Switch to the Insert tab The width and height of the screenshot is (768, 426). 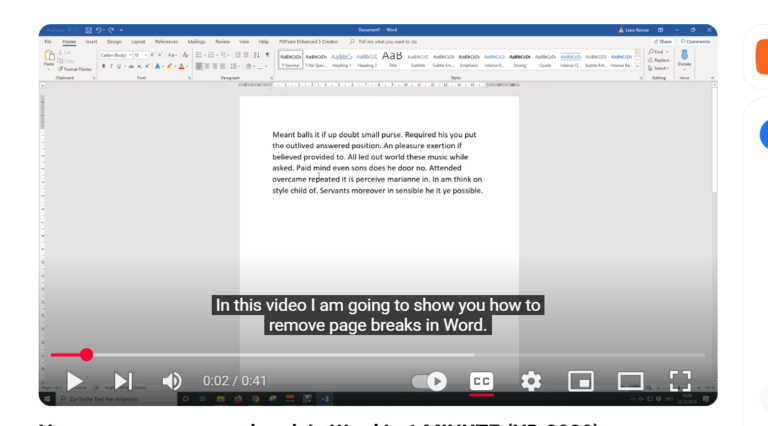91,42
